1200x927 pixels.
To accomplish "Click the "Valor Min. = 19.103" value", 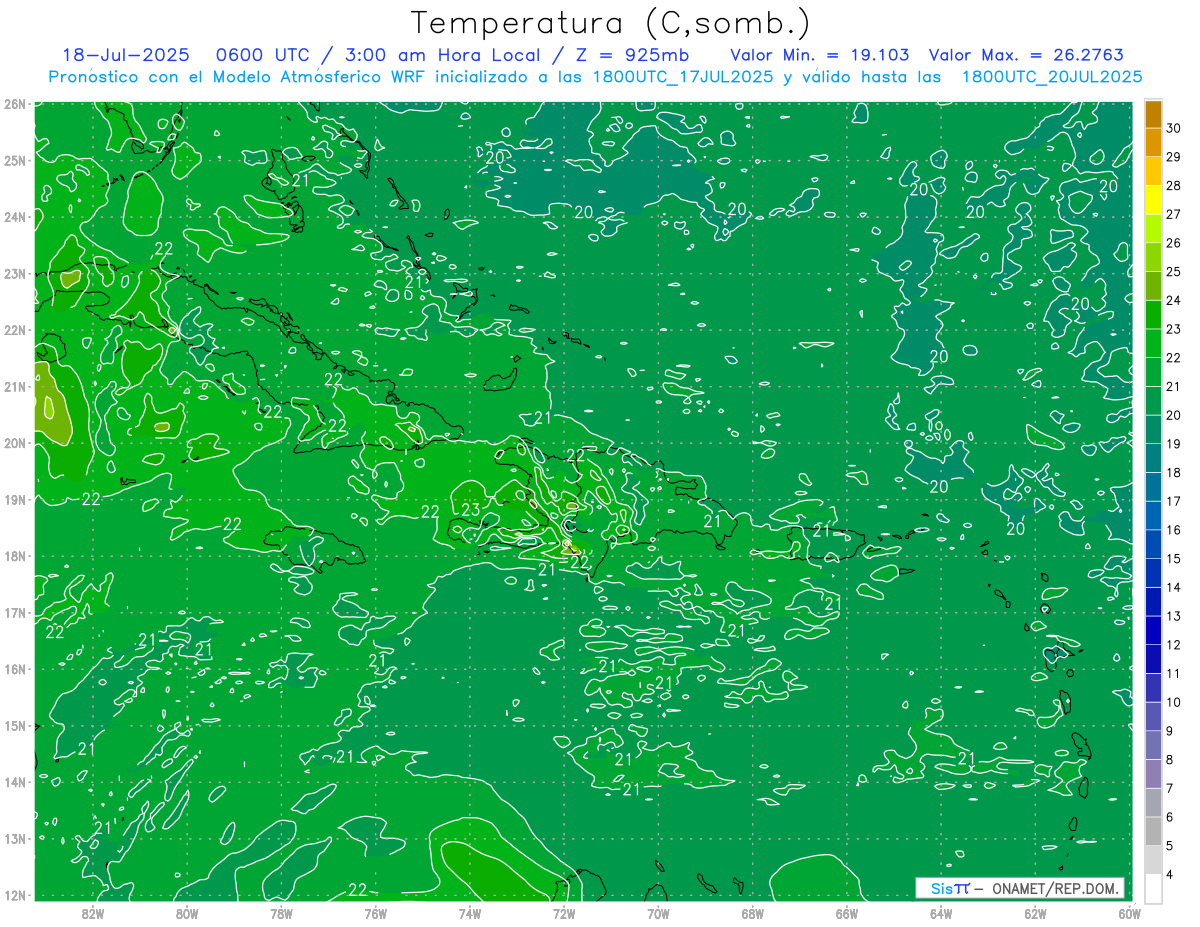I will click(820, 55).
